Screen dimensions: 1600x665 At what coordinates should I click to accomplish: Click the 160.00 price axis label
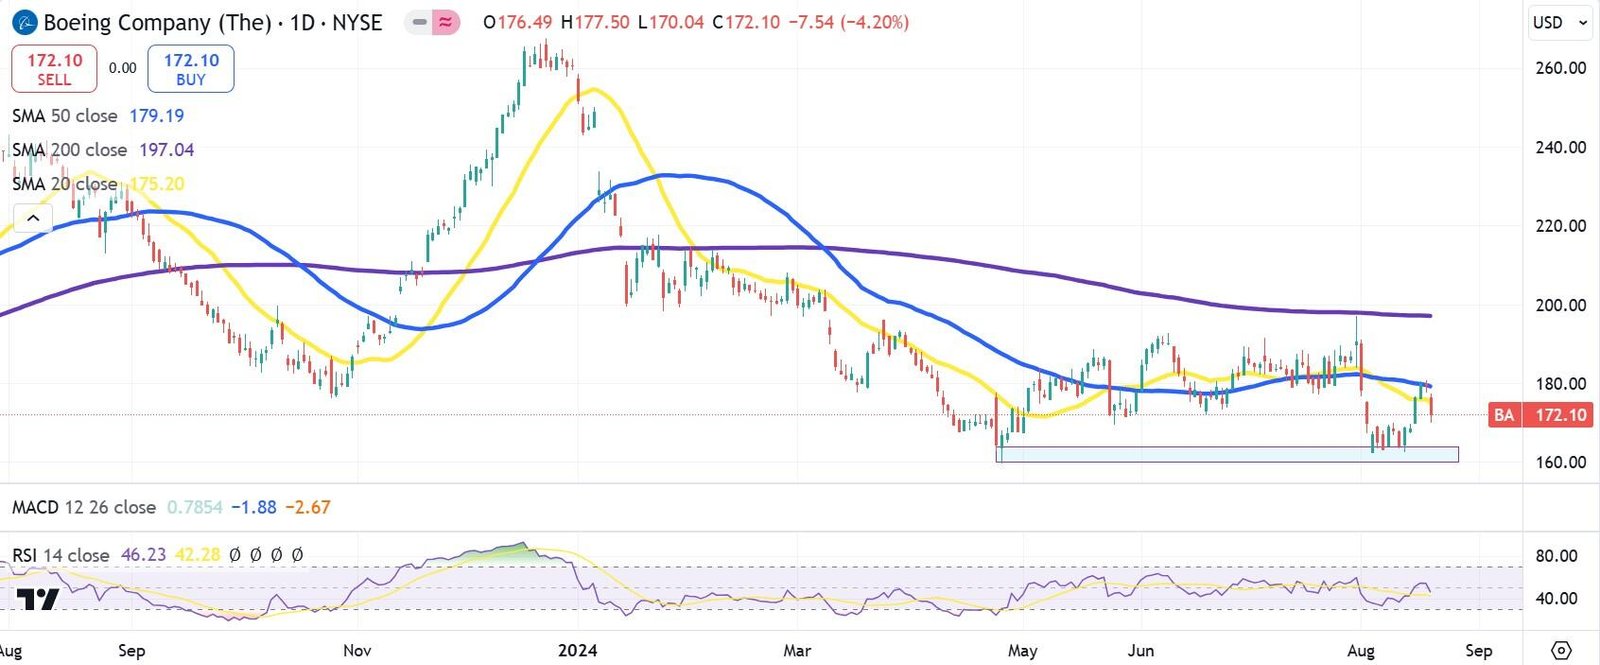1561,462
